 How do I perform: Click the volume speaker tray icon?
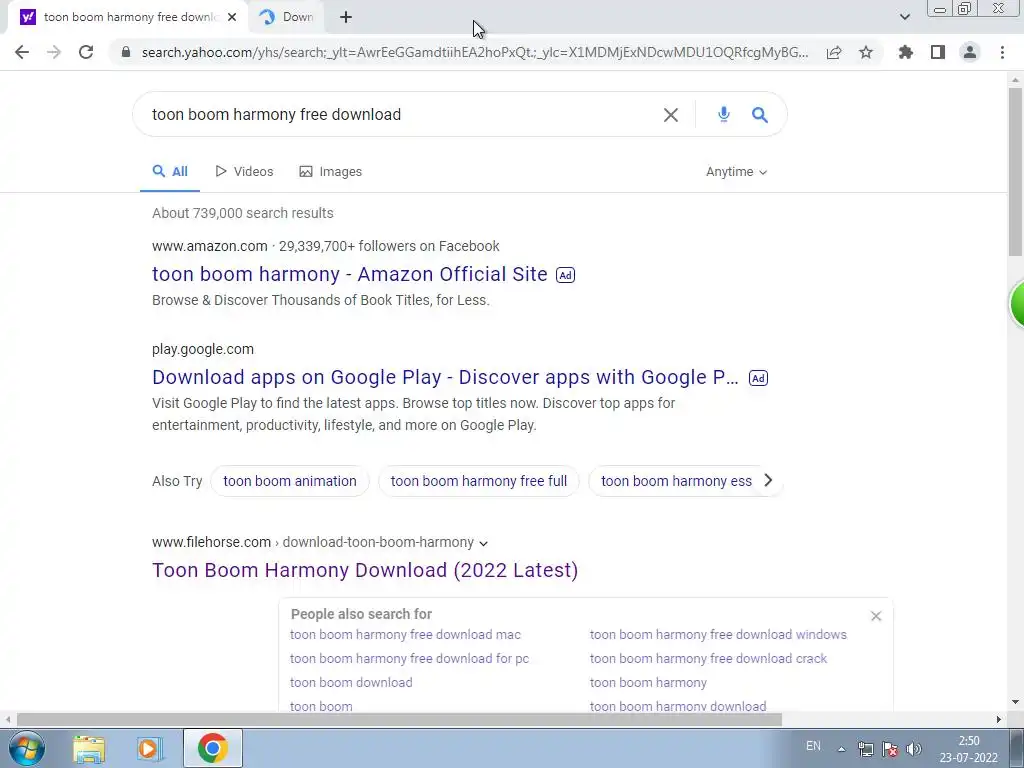tap(914, 749)
